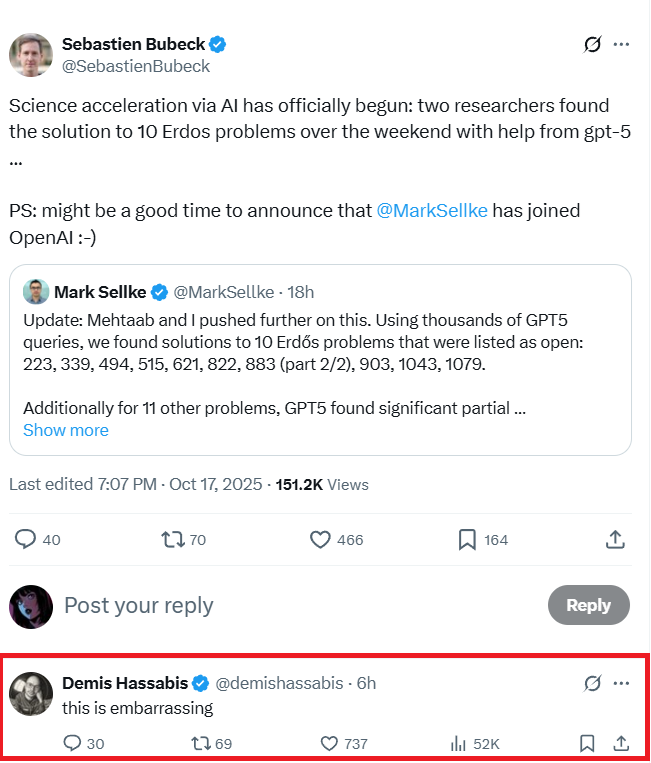The image size is (651, 763).
Task: View analytics on Demis Hassabis's reply
Action: tap(460, 743)
